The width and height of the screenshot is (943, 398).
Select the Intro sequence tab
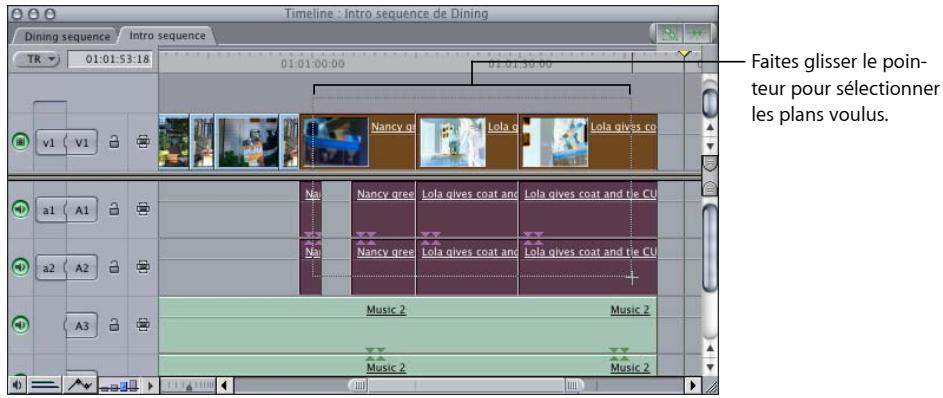point(167,36)
